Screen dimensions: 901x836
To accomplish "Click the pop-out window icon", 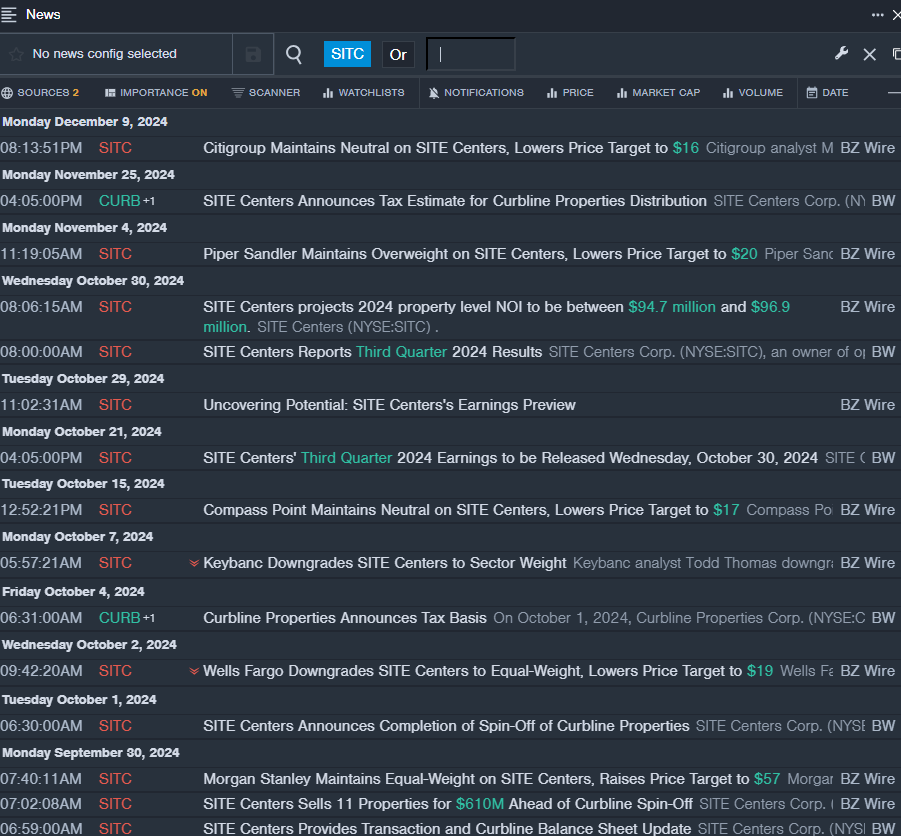I will (x=895, y=54).
